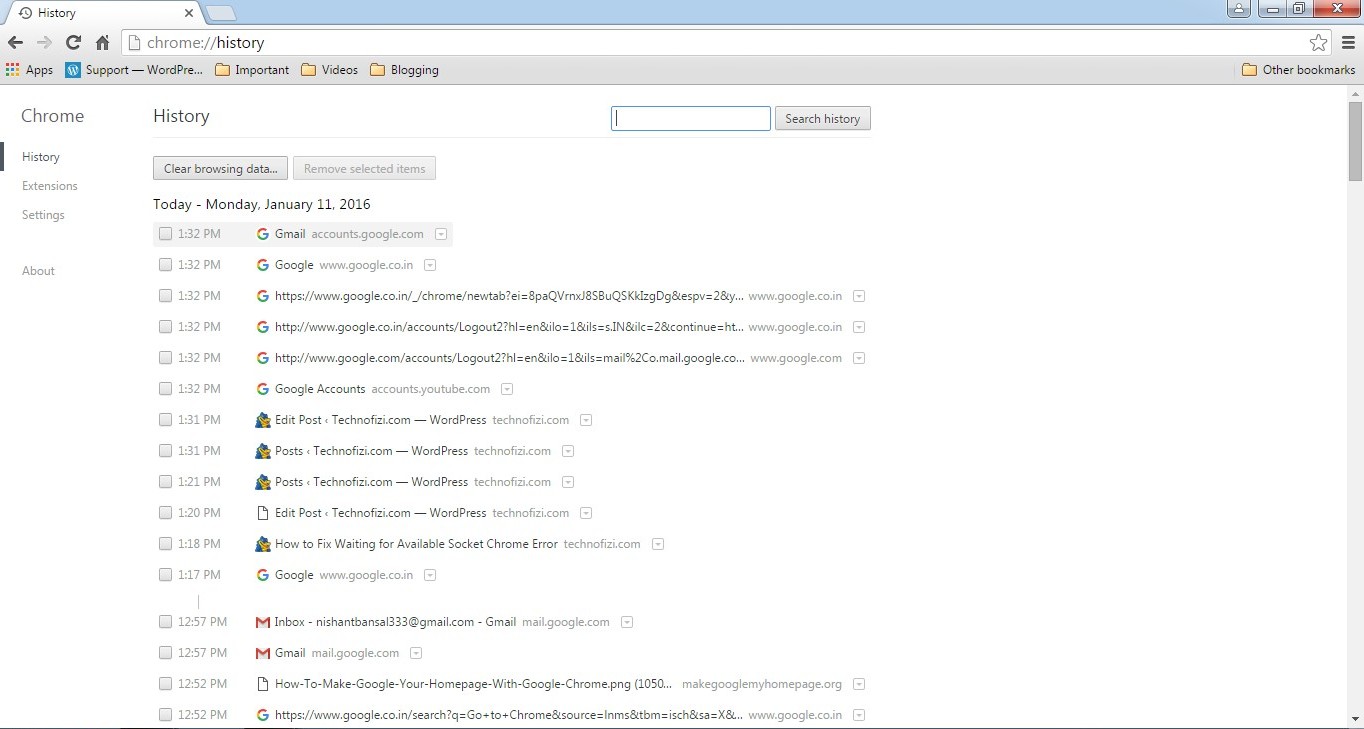Check the How to Fix Waiting entry checkbox
The image size is (1364, 729).
coord(166,544)
